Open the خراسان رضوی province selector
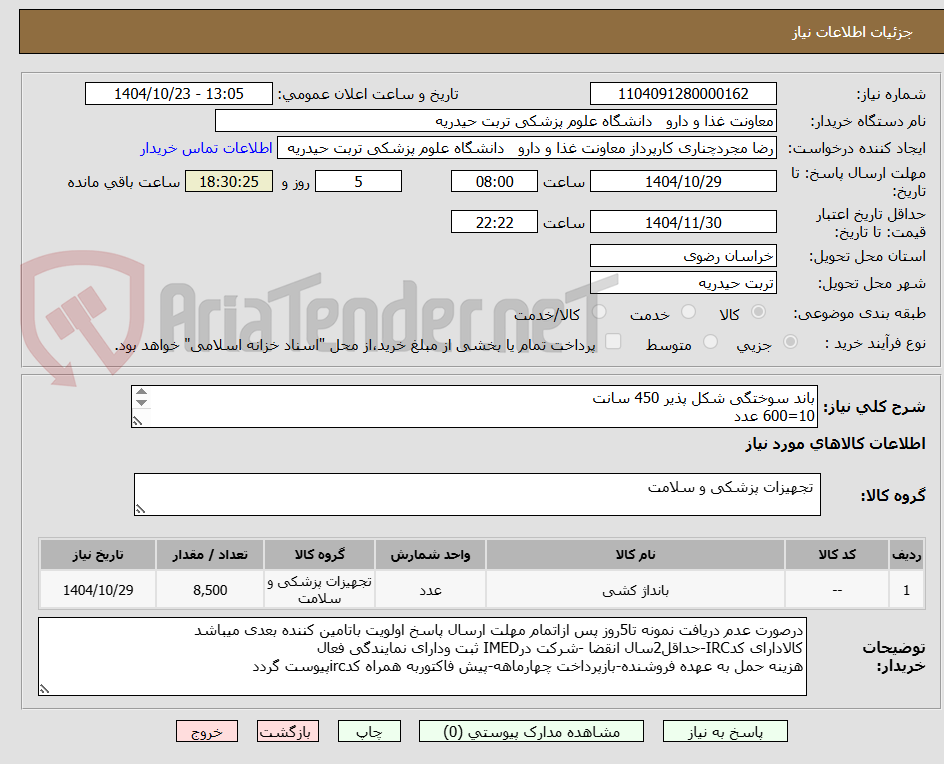This screenshot has width=944, height=764. click(x=683, y=255)
